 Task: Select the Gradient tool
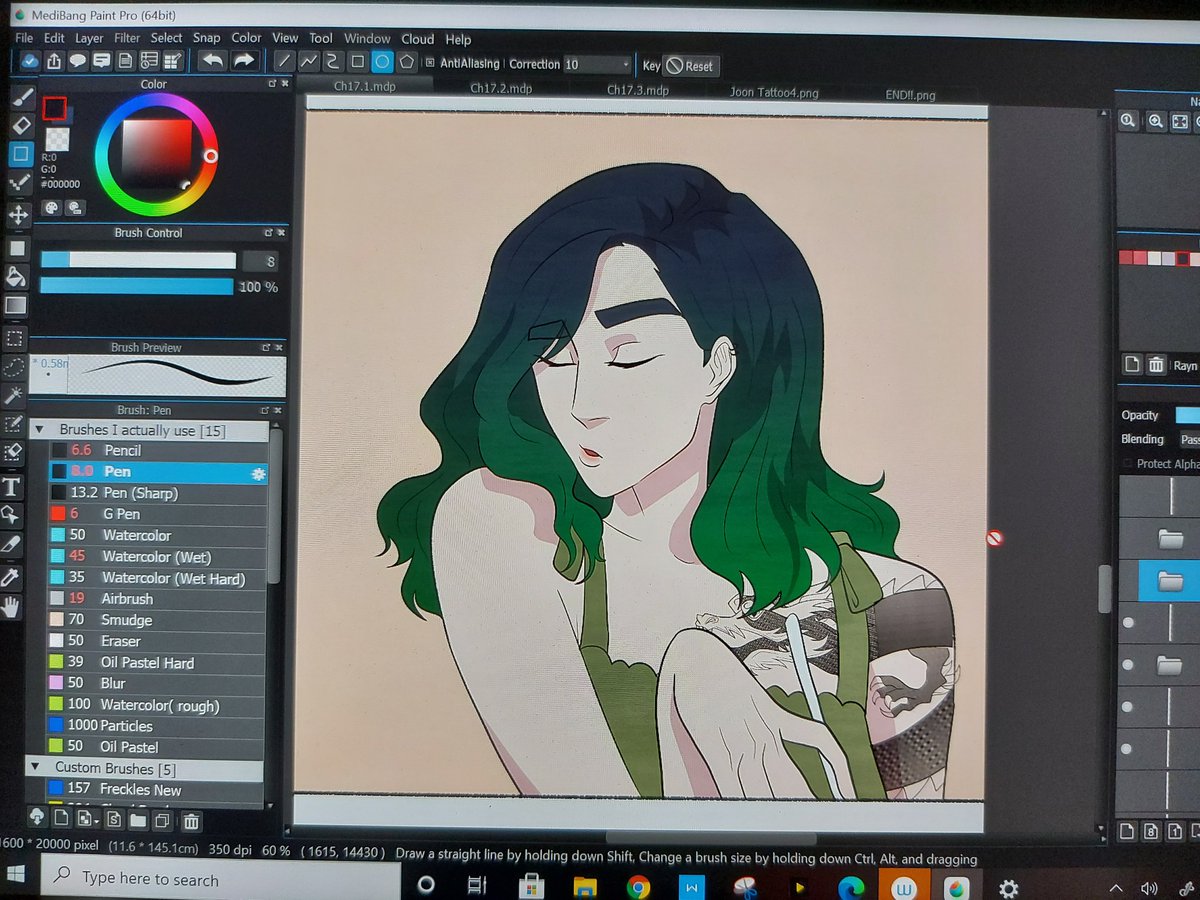pyautogui.click(x=16, y=305)
